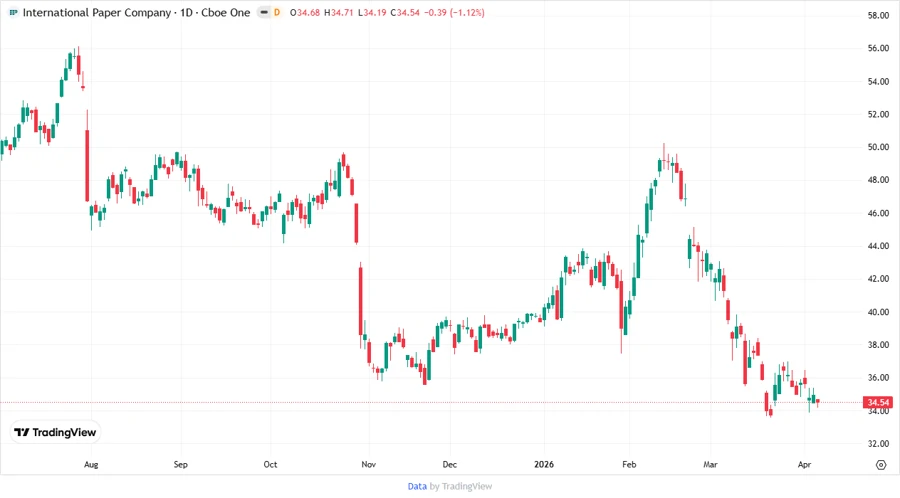Screen dimensions: 900x498
Task: Click the 2026 label on time axis
Action: (544, 464)
